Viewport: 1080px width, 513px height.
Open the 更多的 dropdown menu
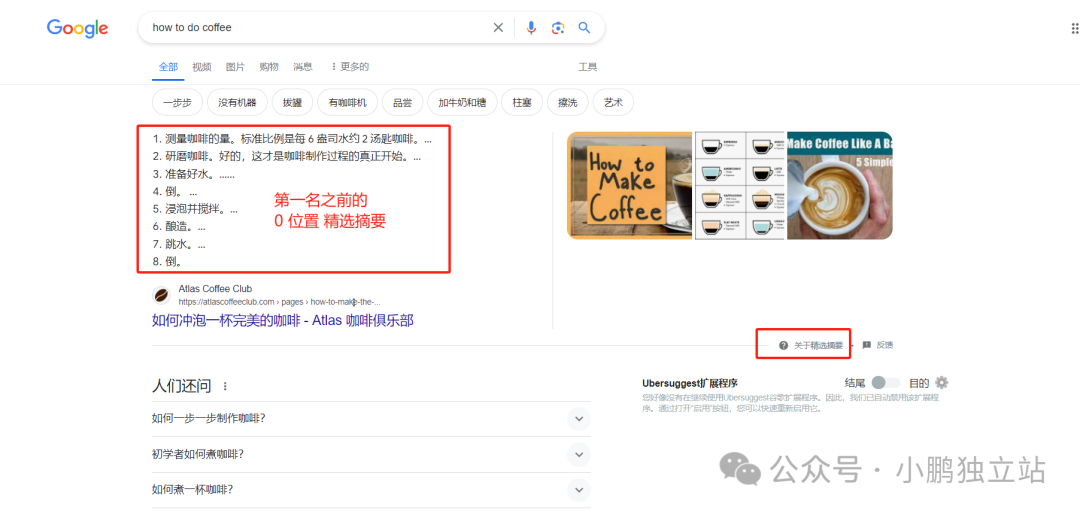coord(350,67)
